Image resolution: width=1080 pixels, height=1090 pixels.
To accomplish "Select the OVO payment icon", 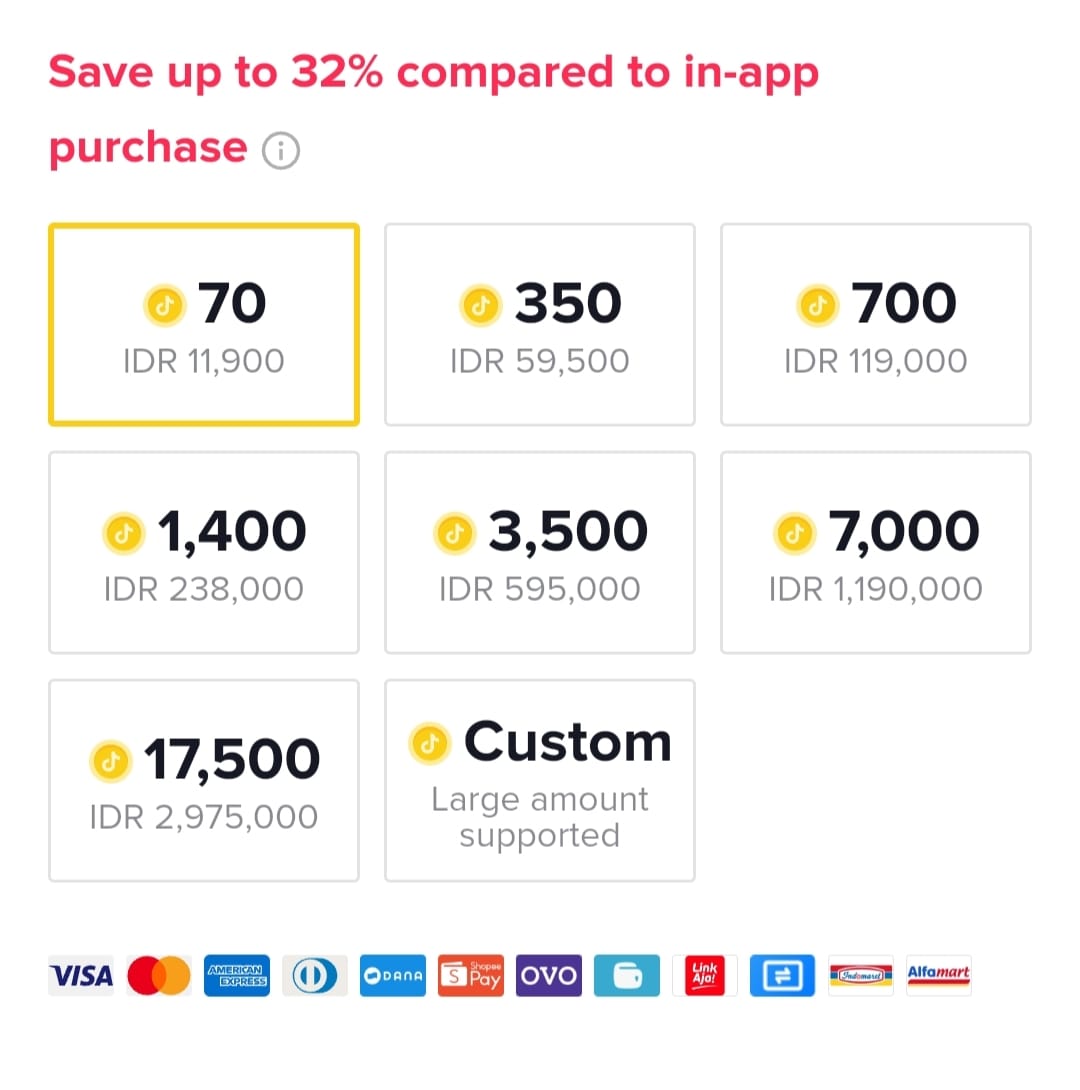I will (548, 975).
